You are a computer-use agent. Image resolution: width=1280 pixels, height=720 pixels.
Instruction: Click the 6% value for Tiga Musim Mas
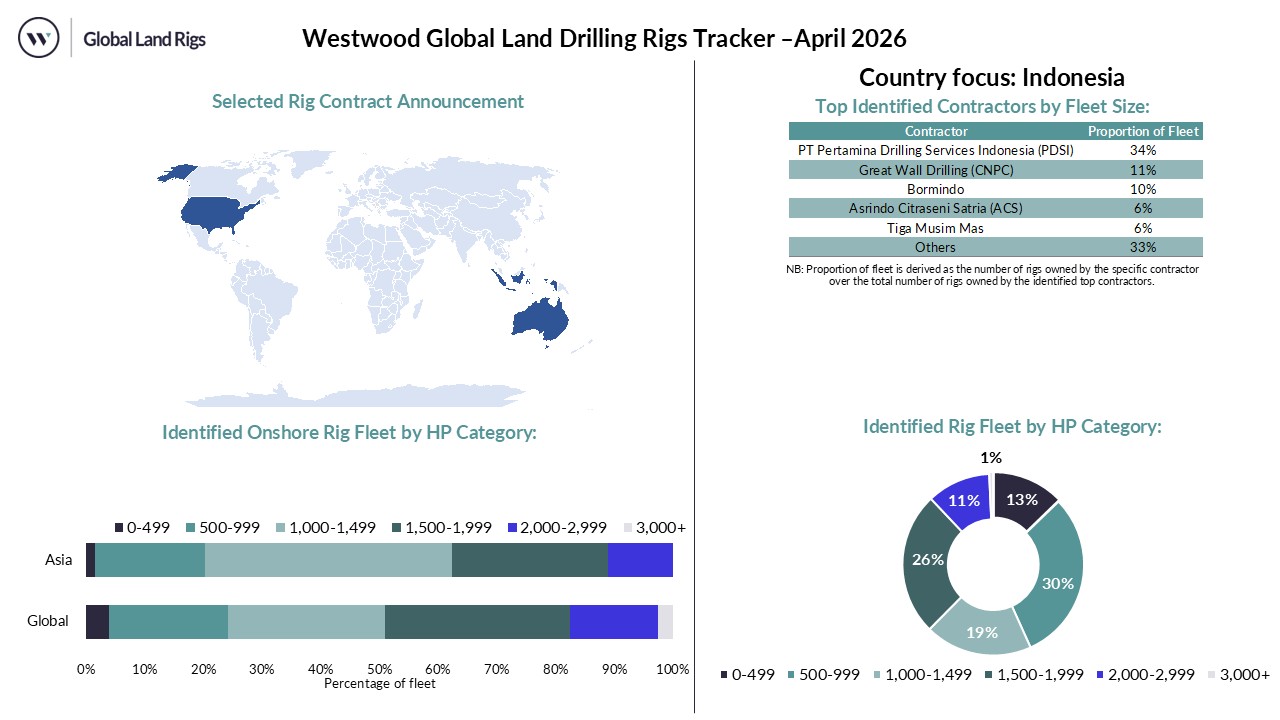(x=1144, y=228)
